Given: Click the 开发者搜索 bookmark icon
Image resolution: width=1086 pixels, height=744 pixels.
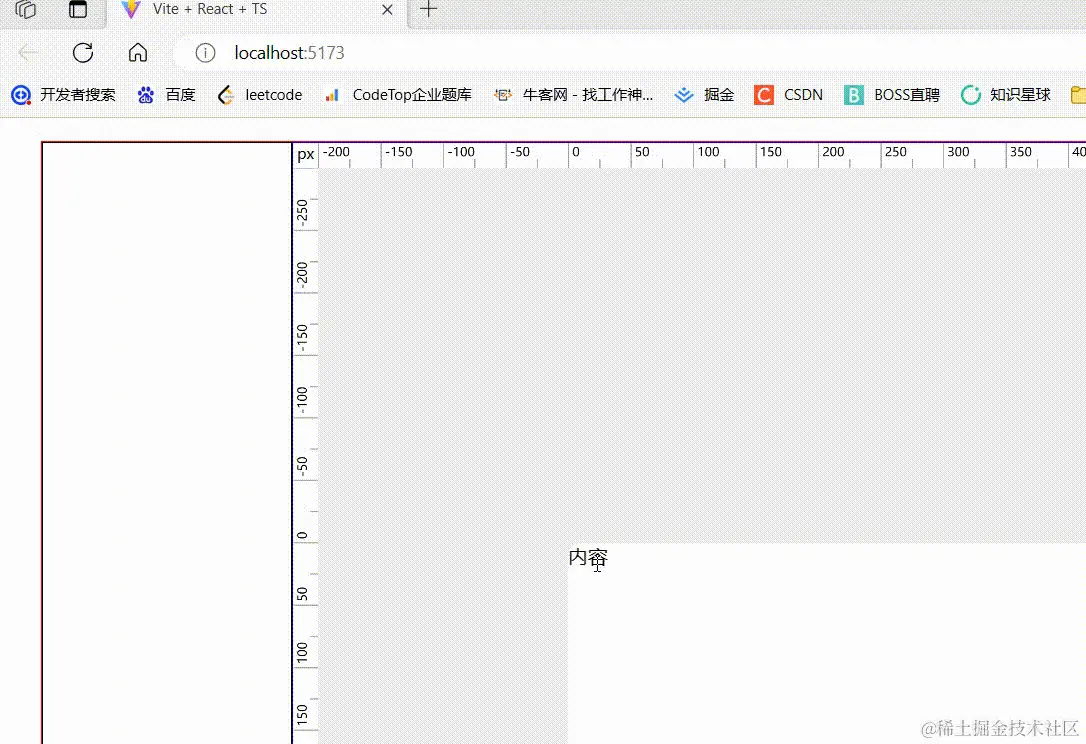Looking at the screenshot, I should (x=20, y=94).
